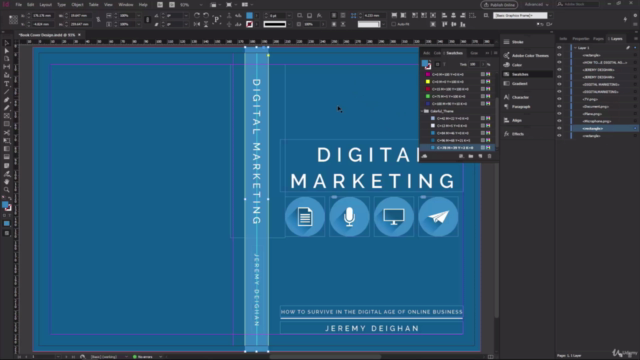
Task: Collapse the Layer 1 tree
Action: point(575,48)
